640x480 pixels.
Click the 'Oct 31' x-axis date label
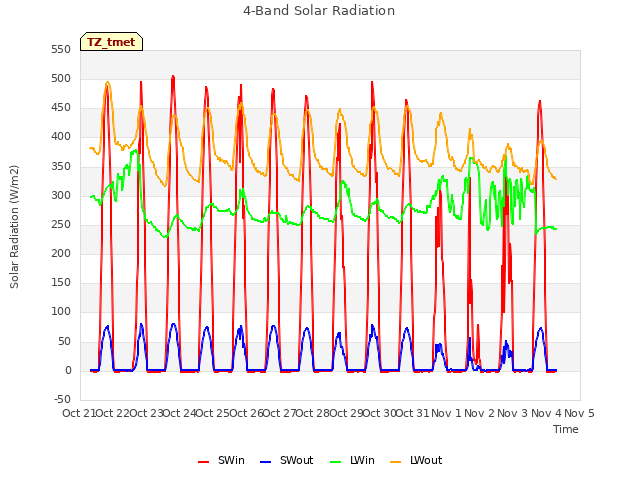point(412,413)
